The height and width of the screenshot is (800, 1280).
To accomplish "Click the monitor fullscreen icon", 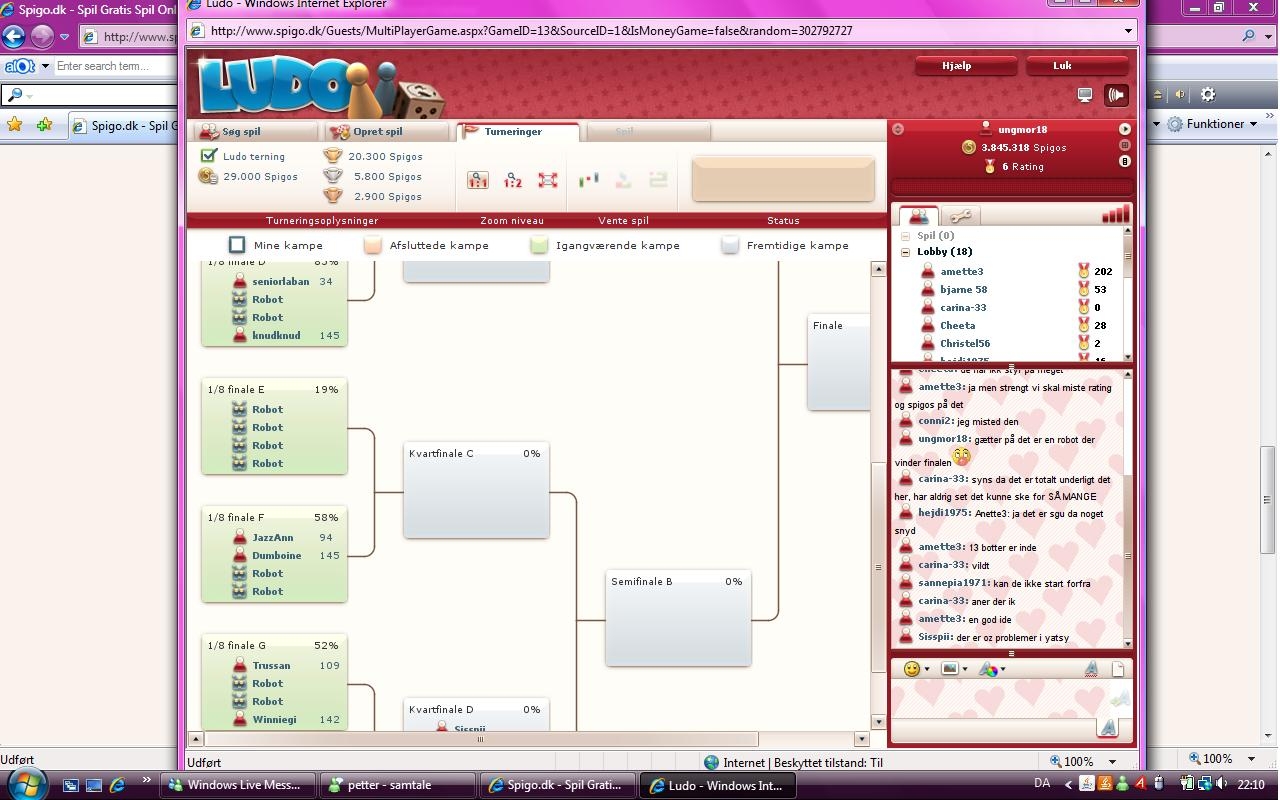I will click(x=1085, y=95).
